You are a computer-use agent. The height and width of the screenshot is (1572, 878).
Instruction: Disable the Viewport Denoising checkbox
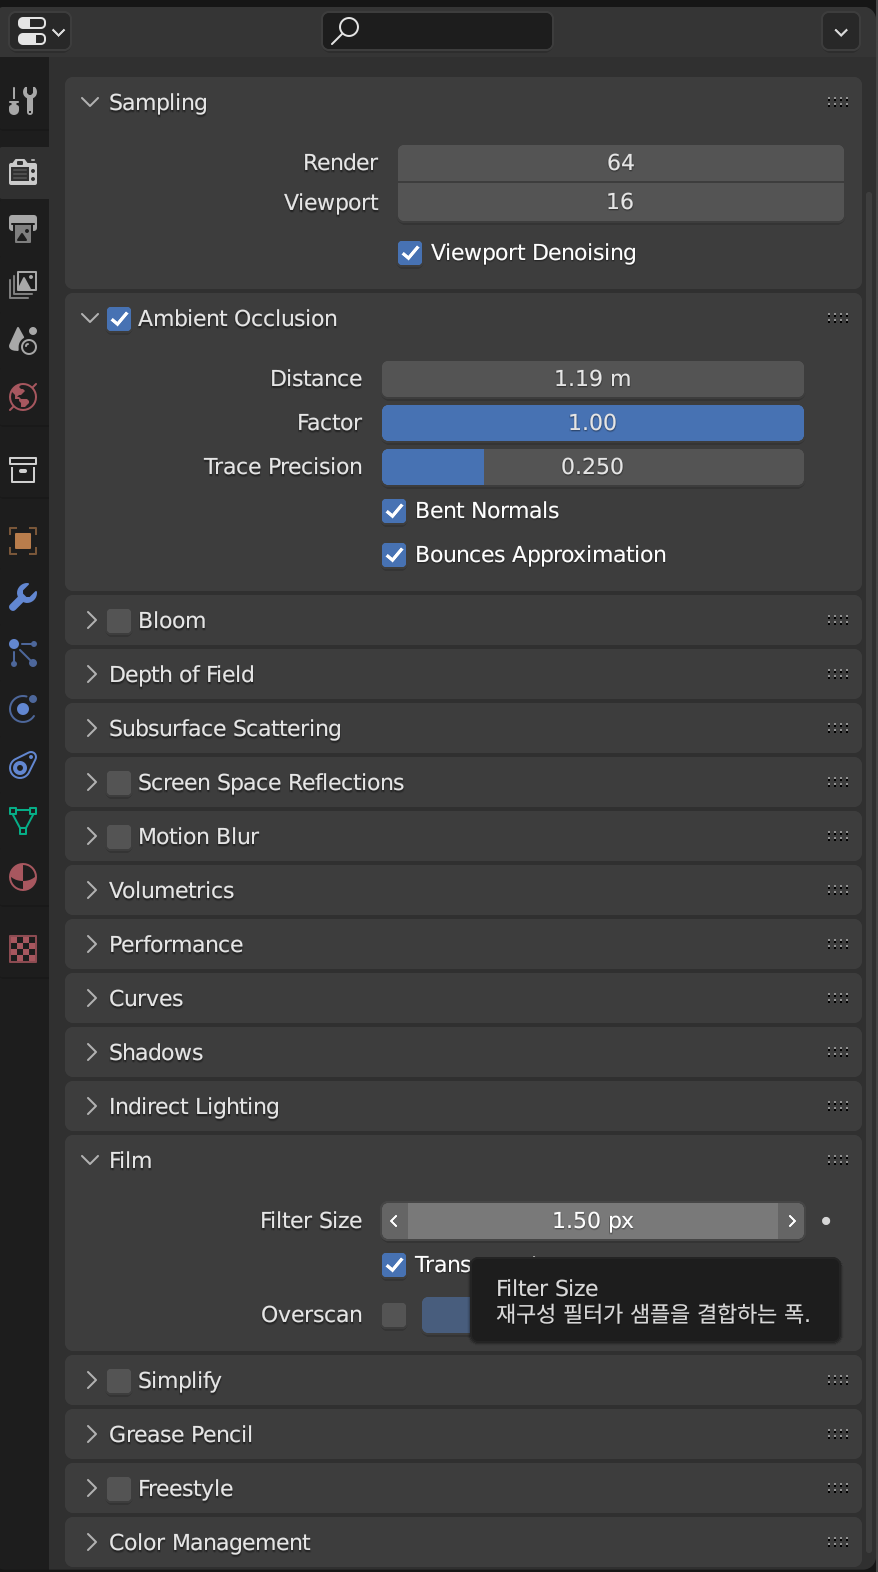click(410, 253)
